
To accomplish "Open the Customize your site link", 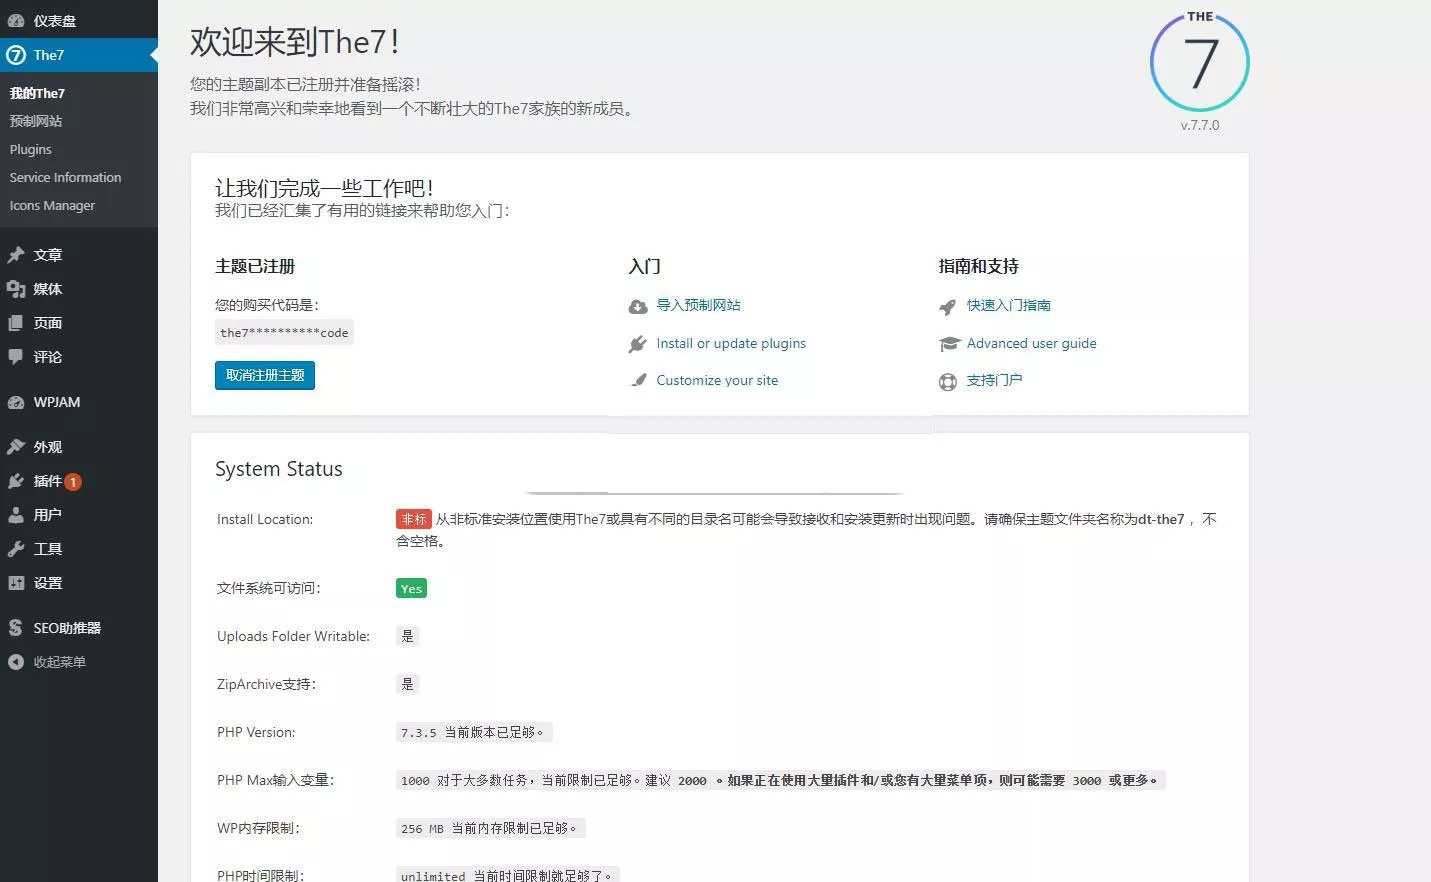I will pos(717,380).
